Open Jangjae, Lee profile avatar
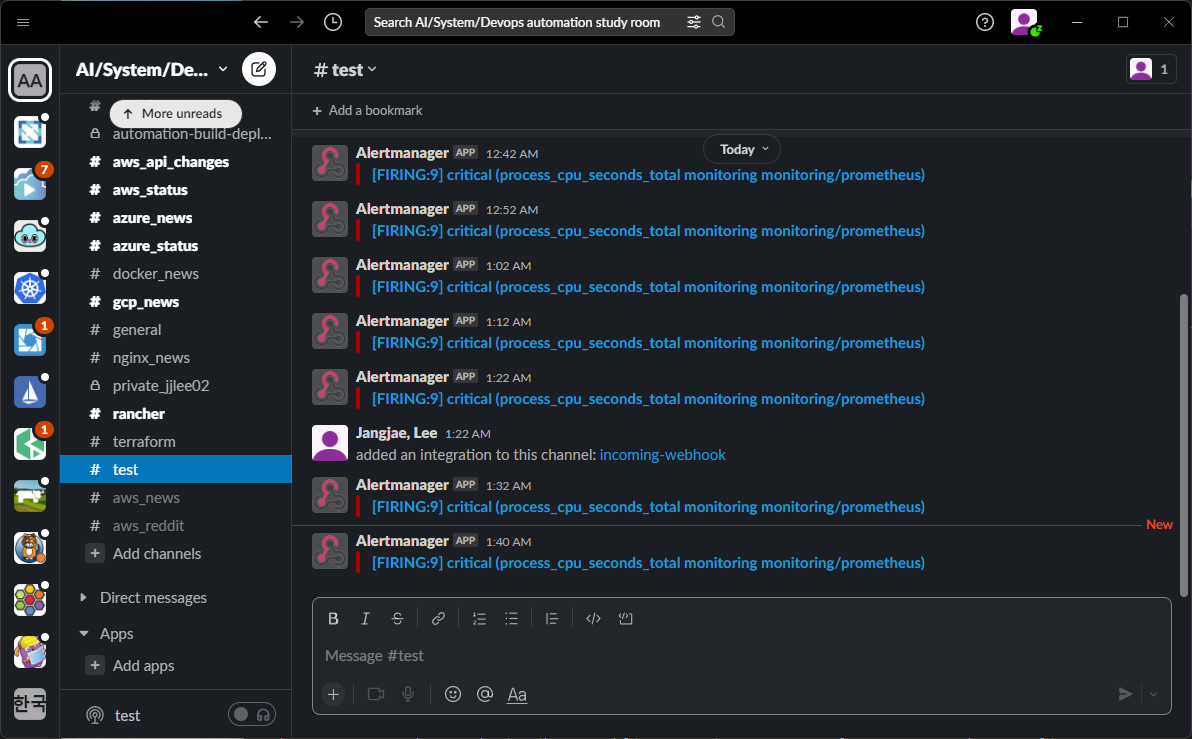 click(330, 442)
